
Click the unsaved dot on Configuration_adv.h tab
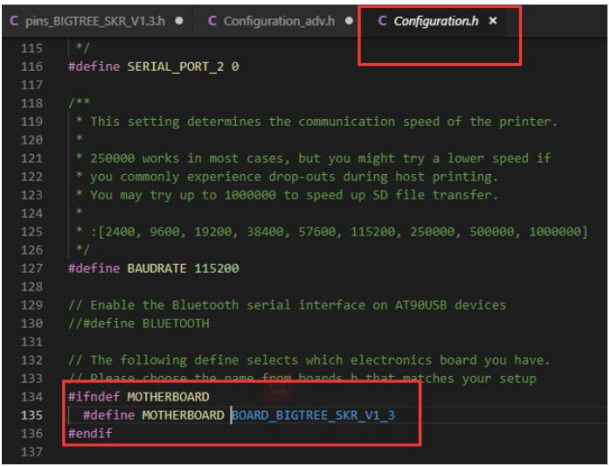[346, 20]
